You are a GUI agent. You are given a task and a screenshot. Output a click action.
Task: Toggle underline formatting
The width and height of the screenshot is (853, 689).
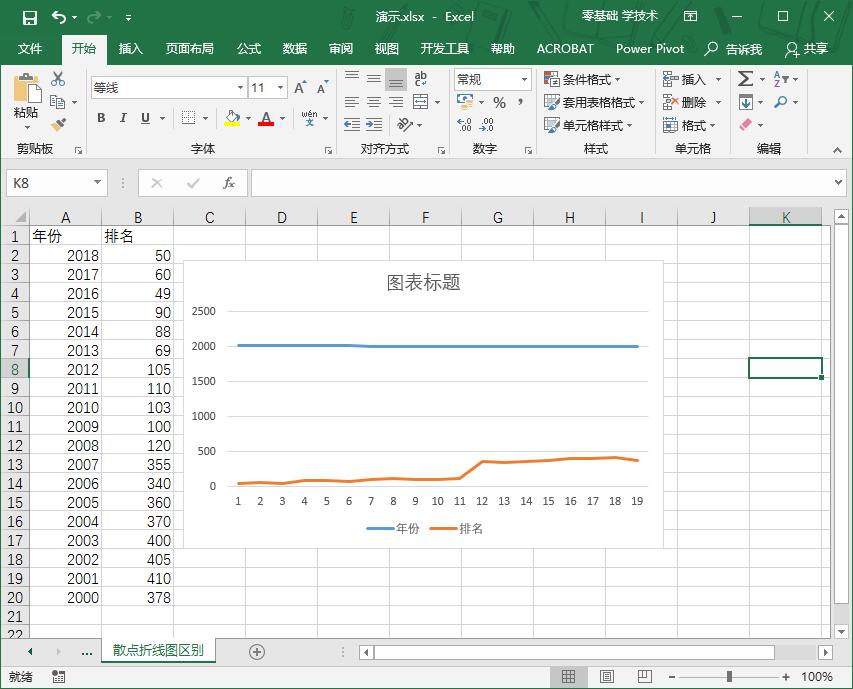point(145,117)
